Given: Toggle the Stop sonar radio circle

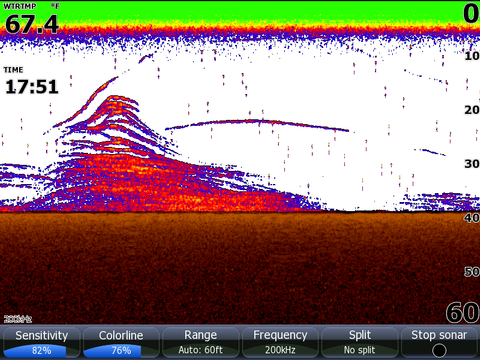Looking at the screenshot, I should click(439, 351).
